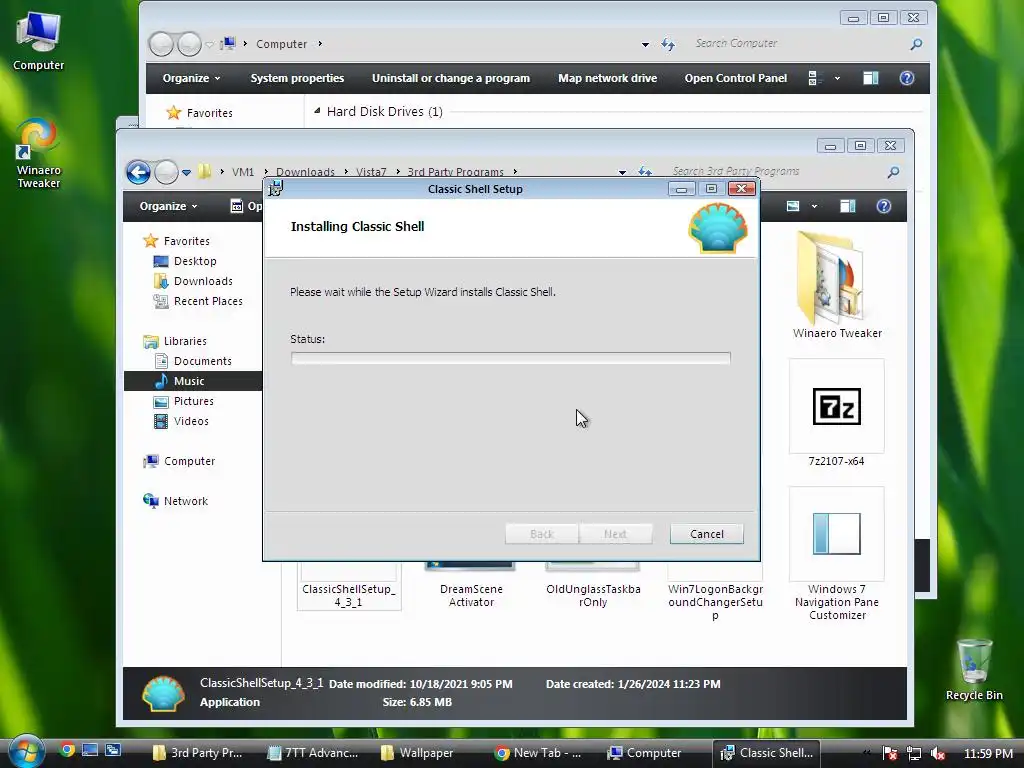Image resolution: width=1024 pixels, height=768 pixels.
Task: Click Map network drive
Action: (x=607, y=78)
